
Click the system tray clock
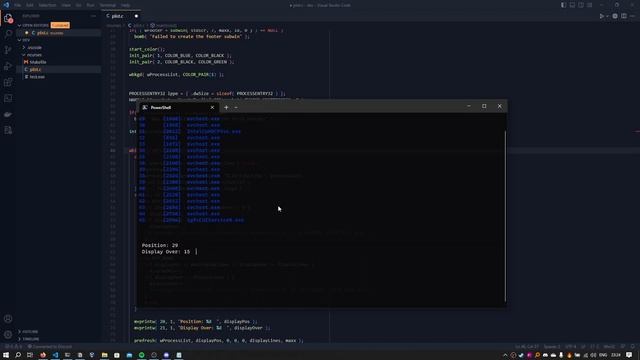tap(616, 355)
